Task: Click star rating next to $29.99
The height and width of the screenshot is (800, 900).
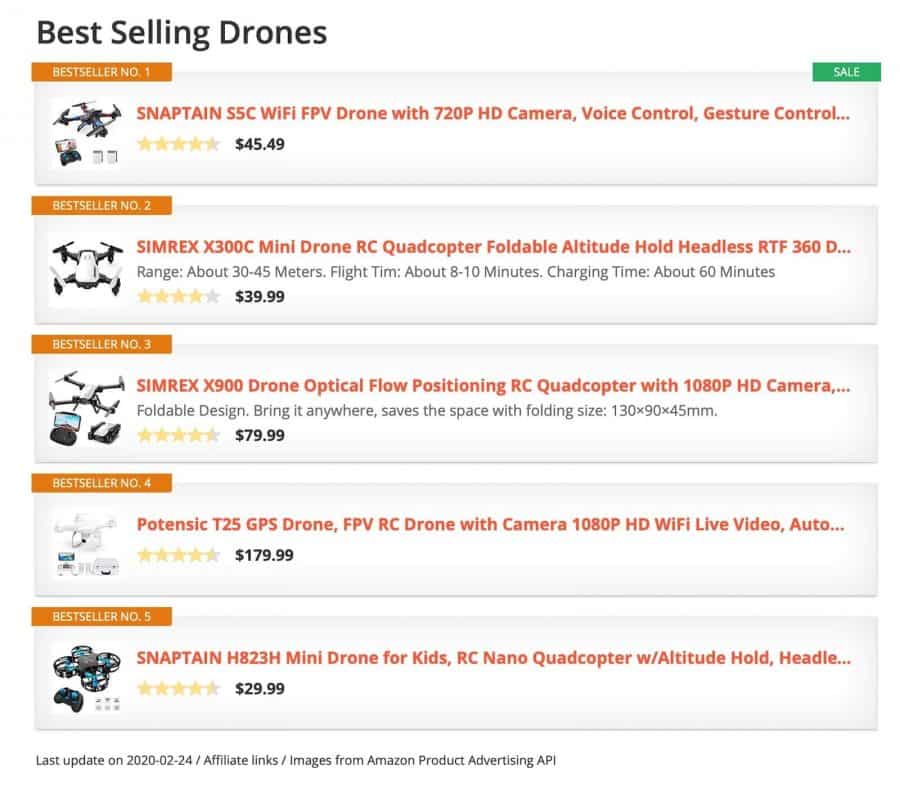Action: click(179, 688)
